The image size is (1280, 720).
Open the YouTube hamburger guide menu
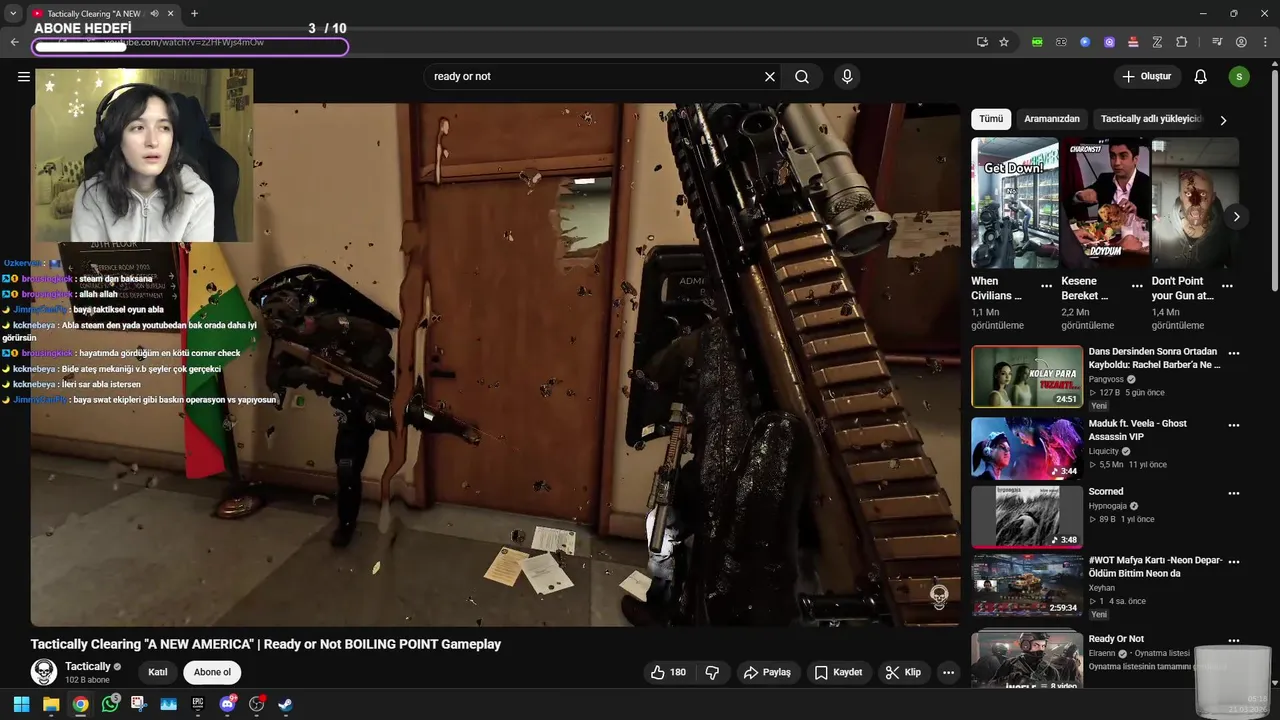point(24,76)
